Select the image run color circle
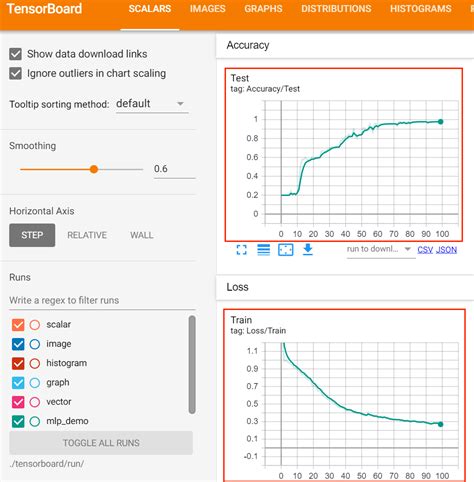 tap(35, 344)
